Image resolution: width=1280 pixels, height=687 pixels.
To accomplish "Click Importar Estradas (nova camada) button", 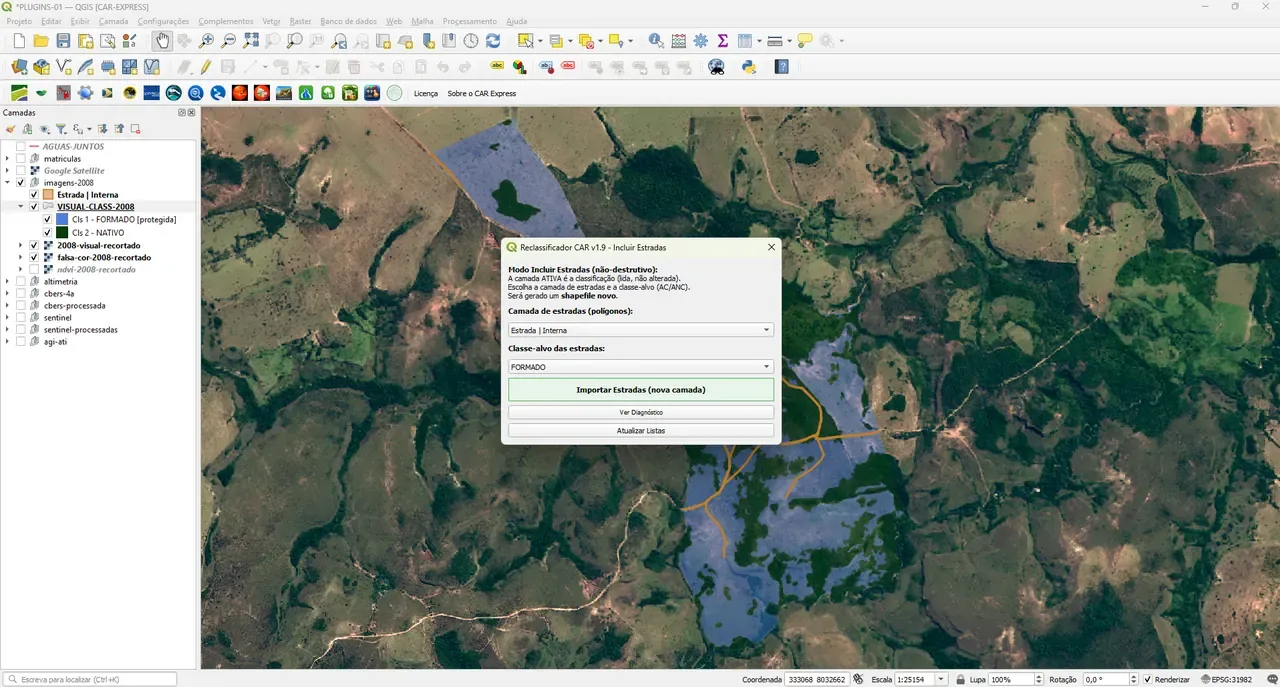I will [x=641, y=390].
